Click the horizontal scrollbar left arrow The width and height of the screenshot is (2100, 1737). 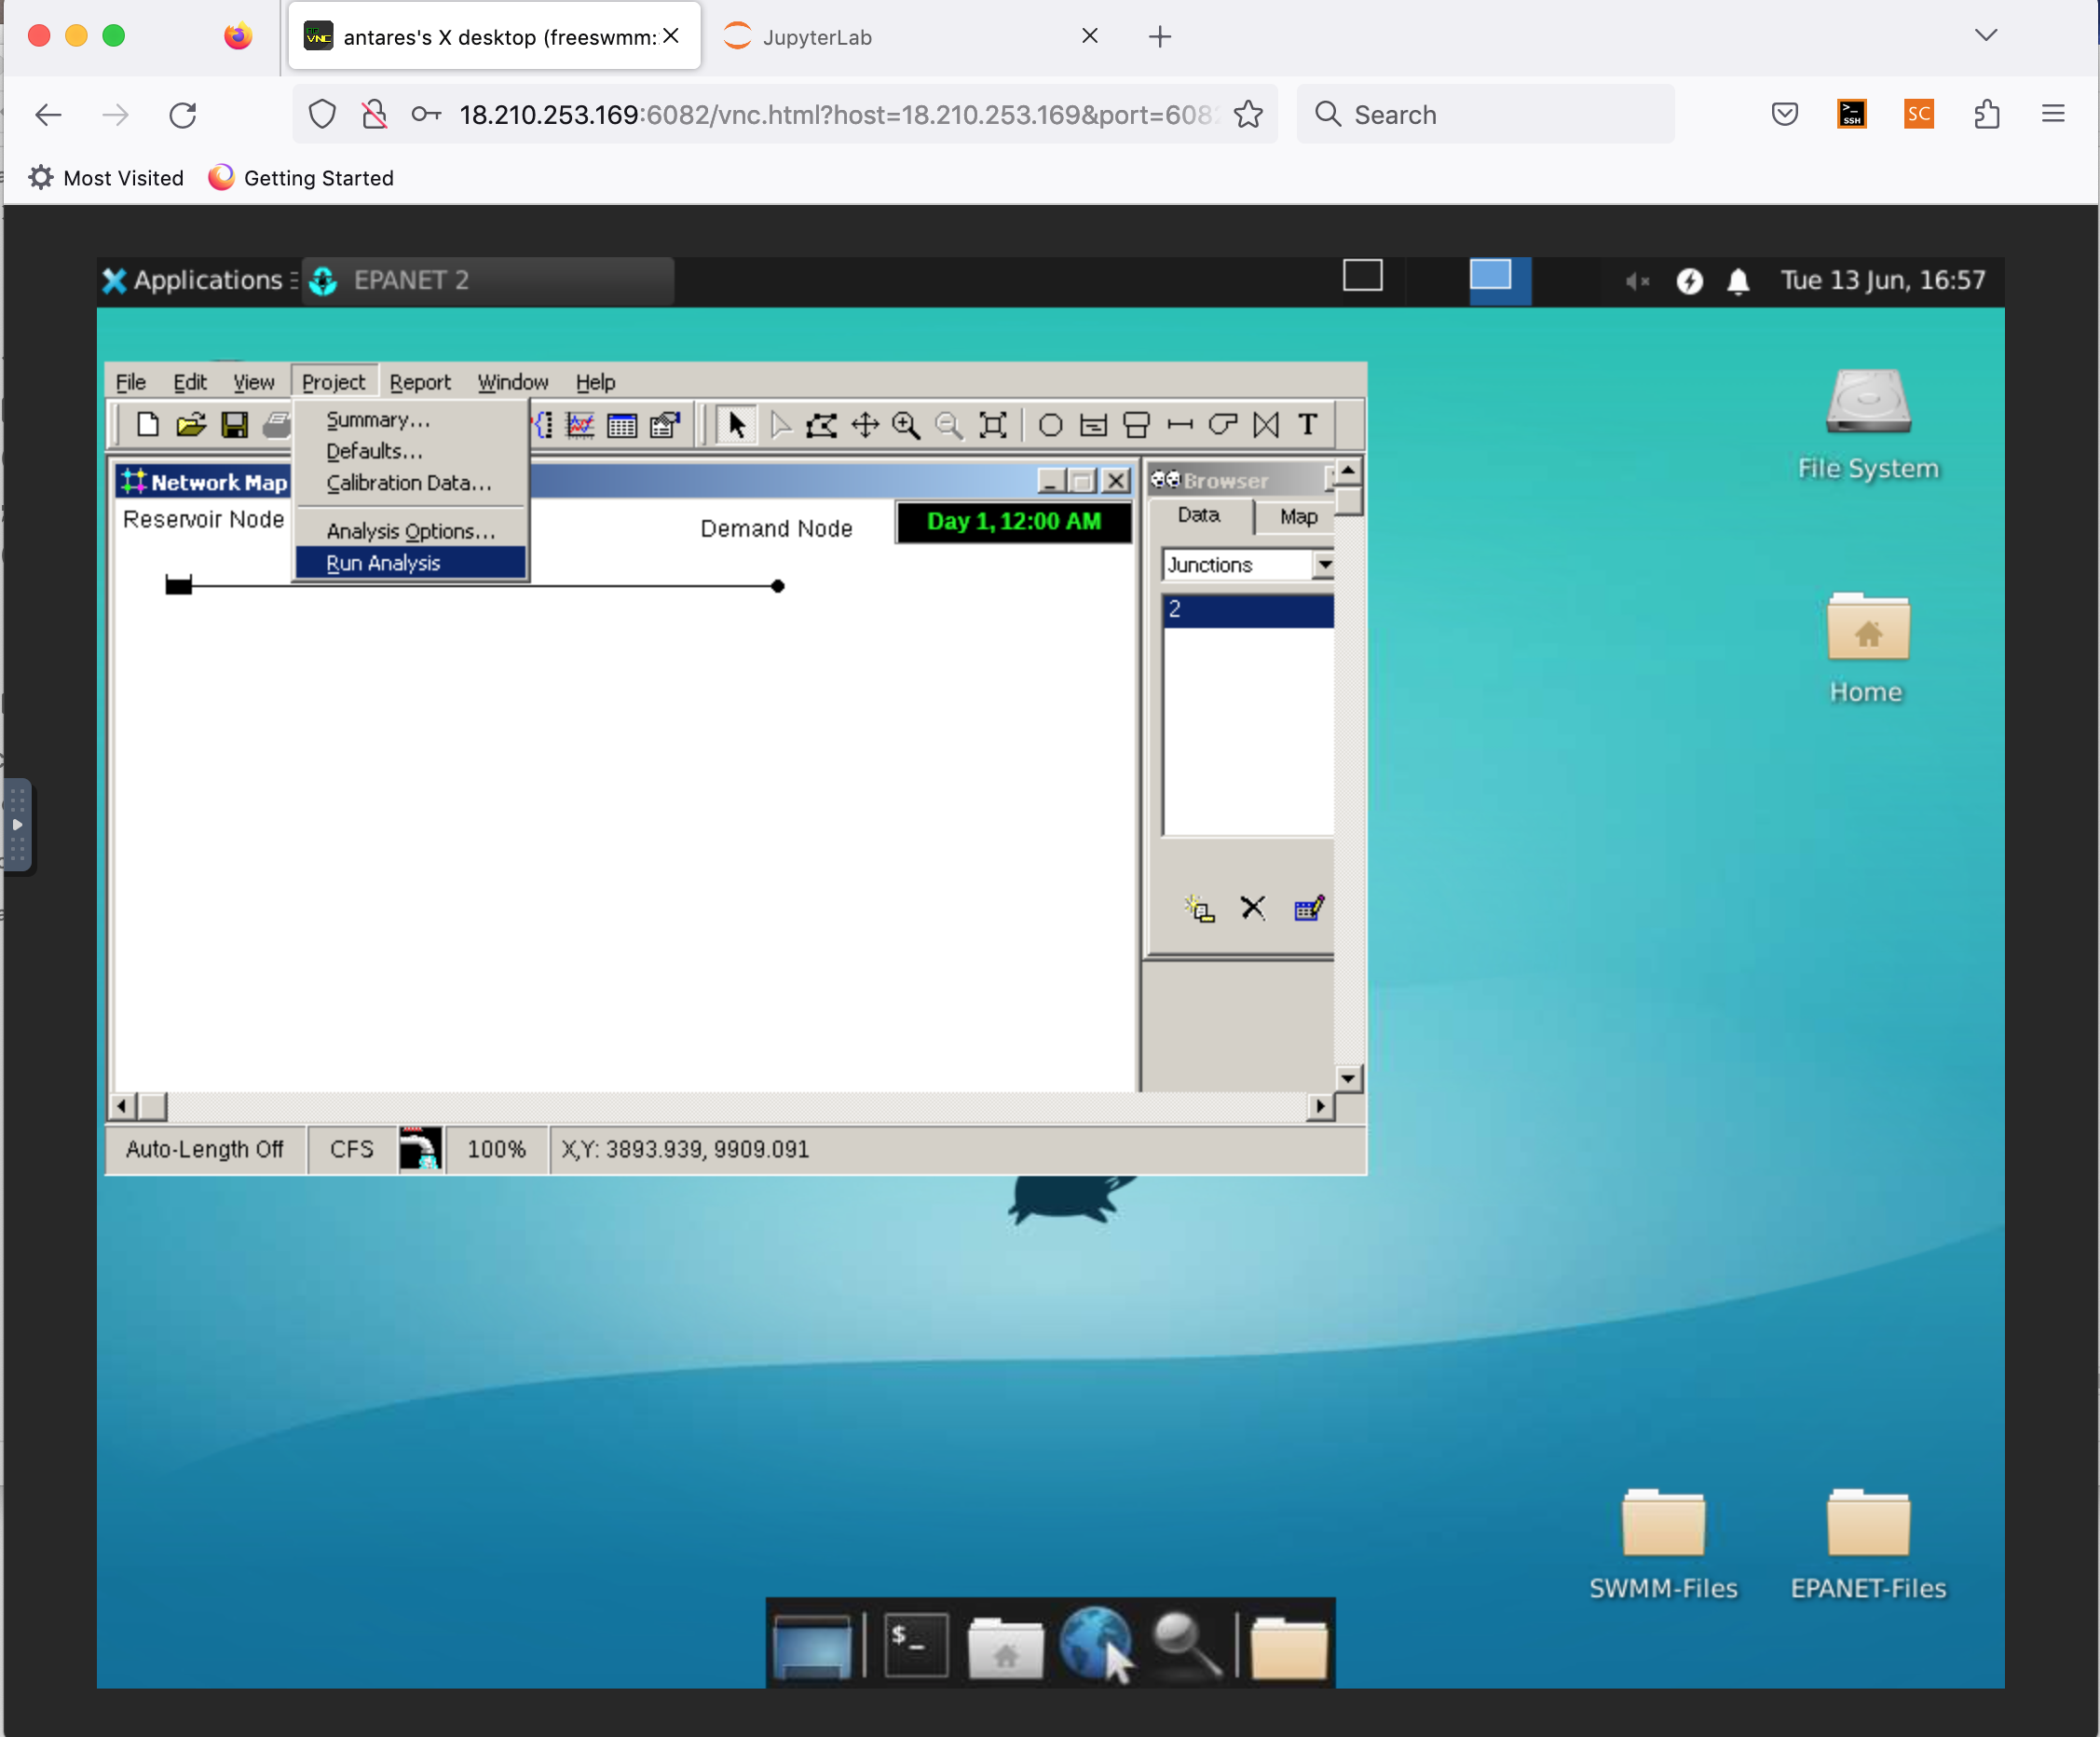[x=123, y=1107]
